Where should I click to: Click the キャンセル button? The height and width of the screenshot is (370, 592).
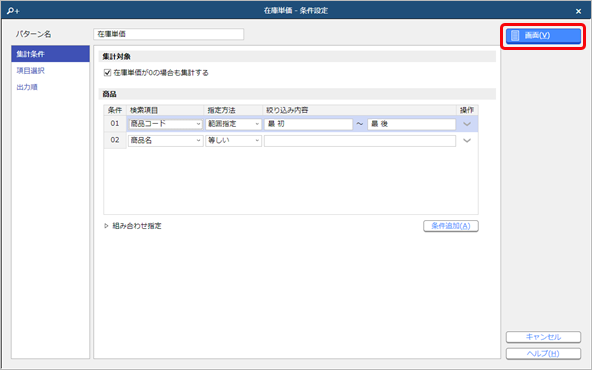click(x=543, y=337)
